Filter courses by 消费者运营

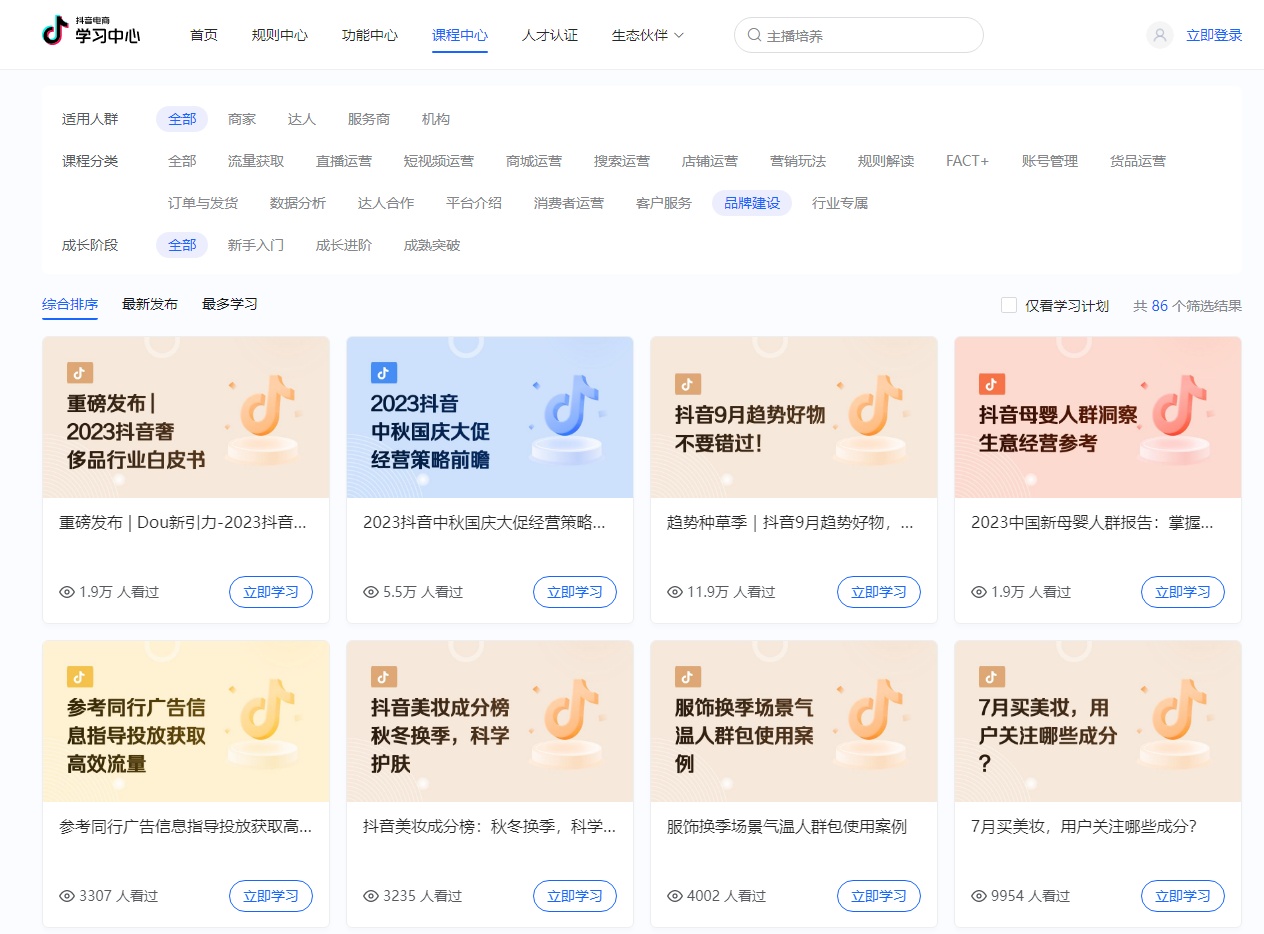coord(569,203)
